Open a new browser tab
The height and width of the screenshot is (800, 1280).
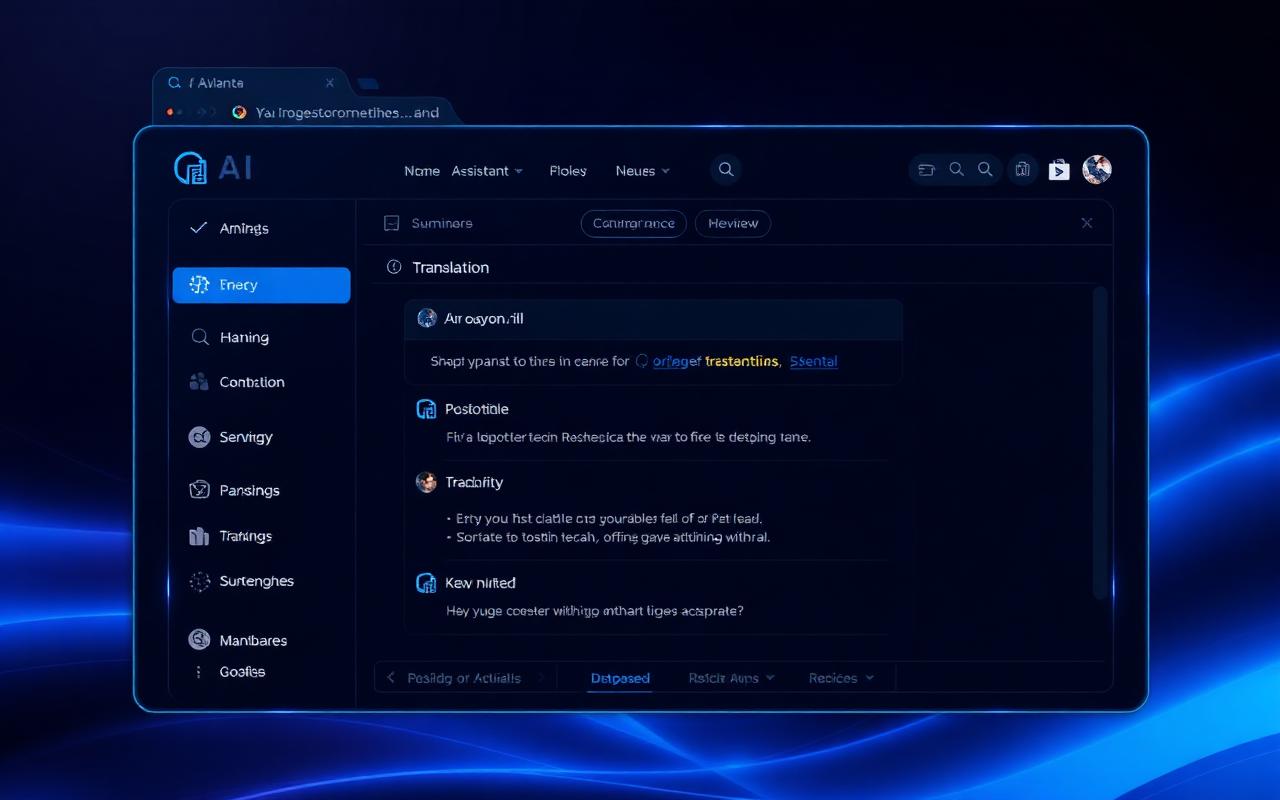[x=367, y=84]
